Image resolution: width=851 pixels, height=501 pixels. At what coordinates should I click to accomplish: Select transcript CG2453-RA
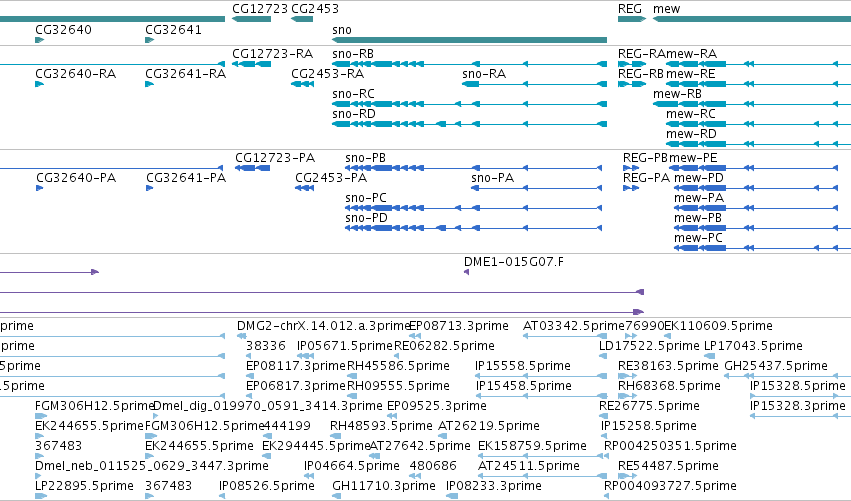328,74
